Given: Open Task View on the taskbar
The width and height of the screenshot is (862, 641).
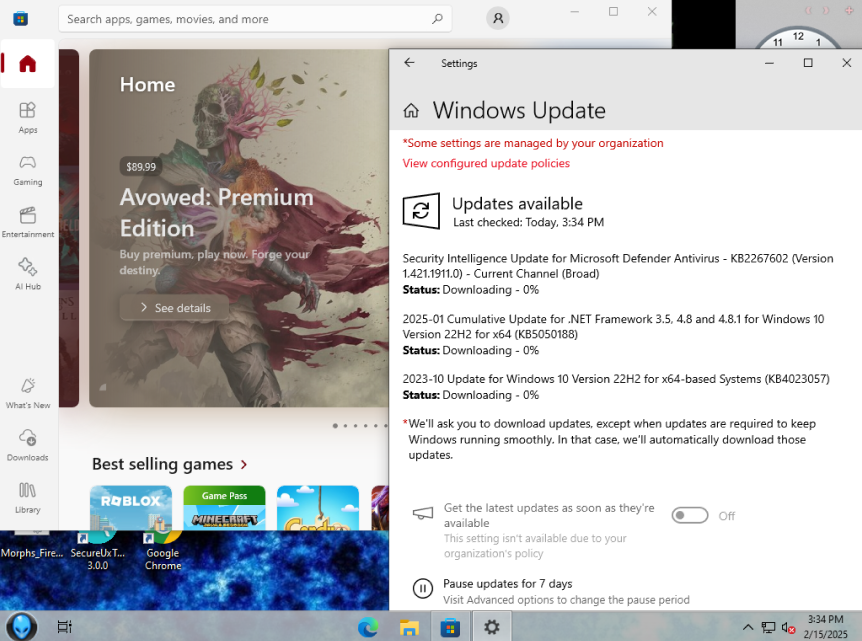Looking at the screenshot, I should pos(64,627).
